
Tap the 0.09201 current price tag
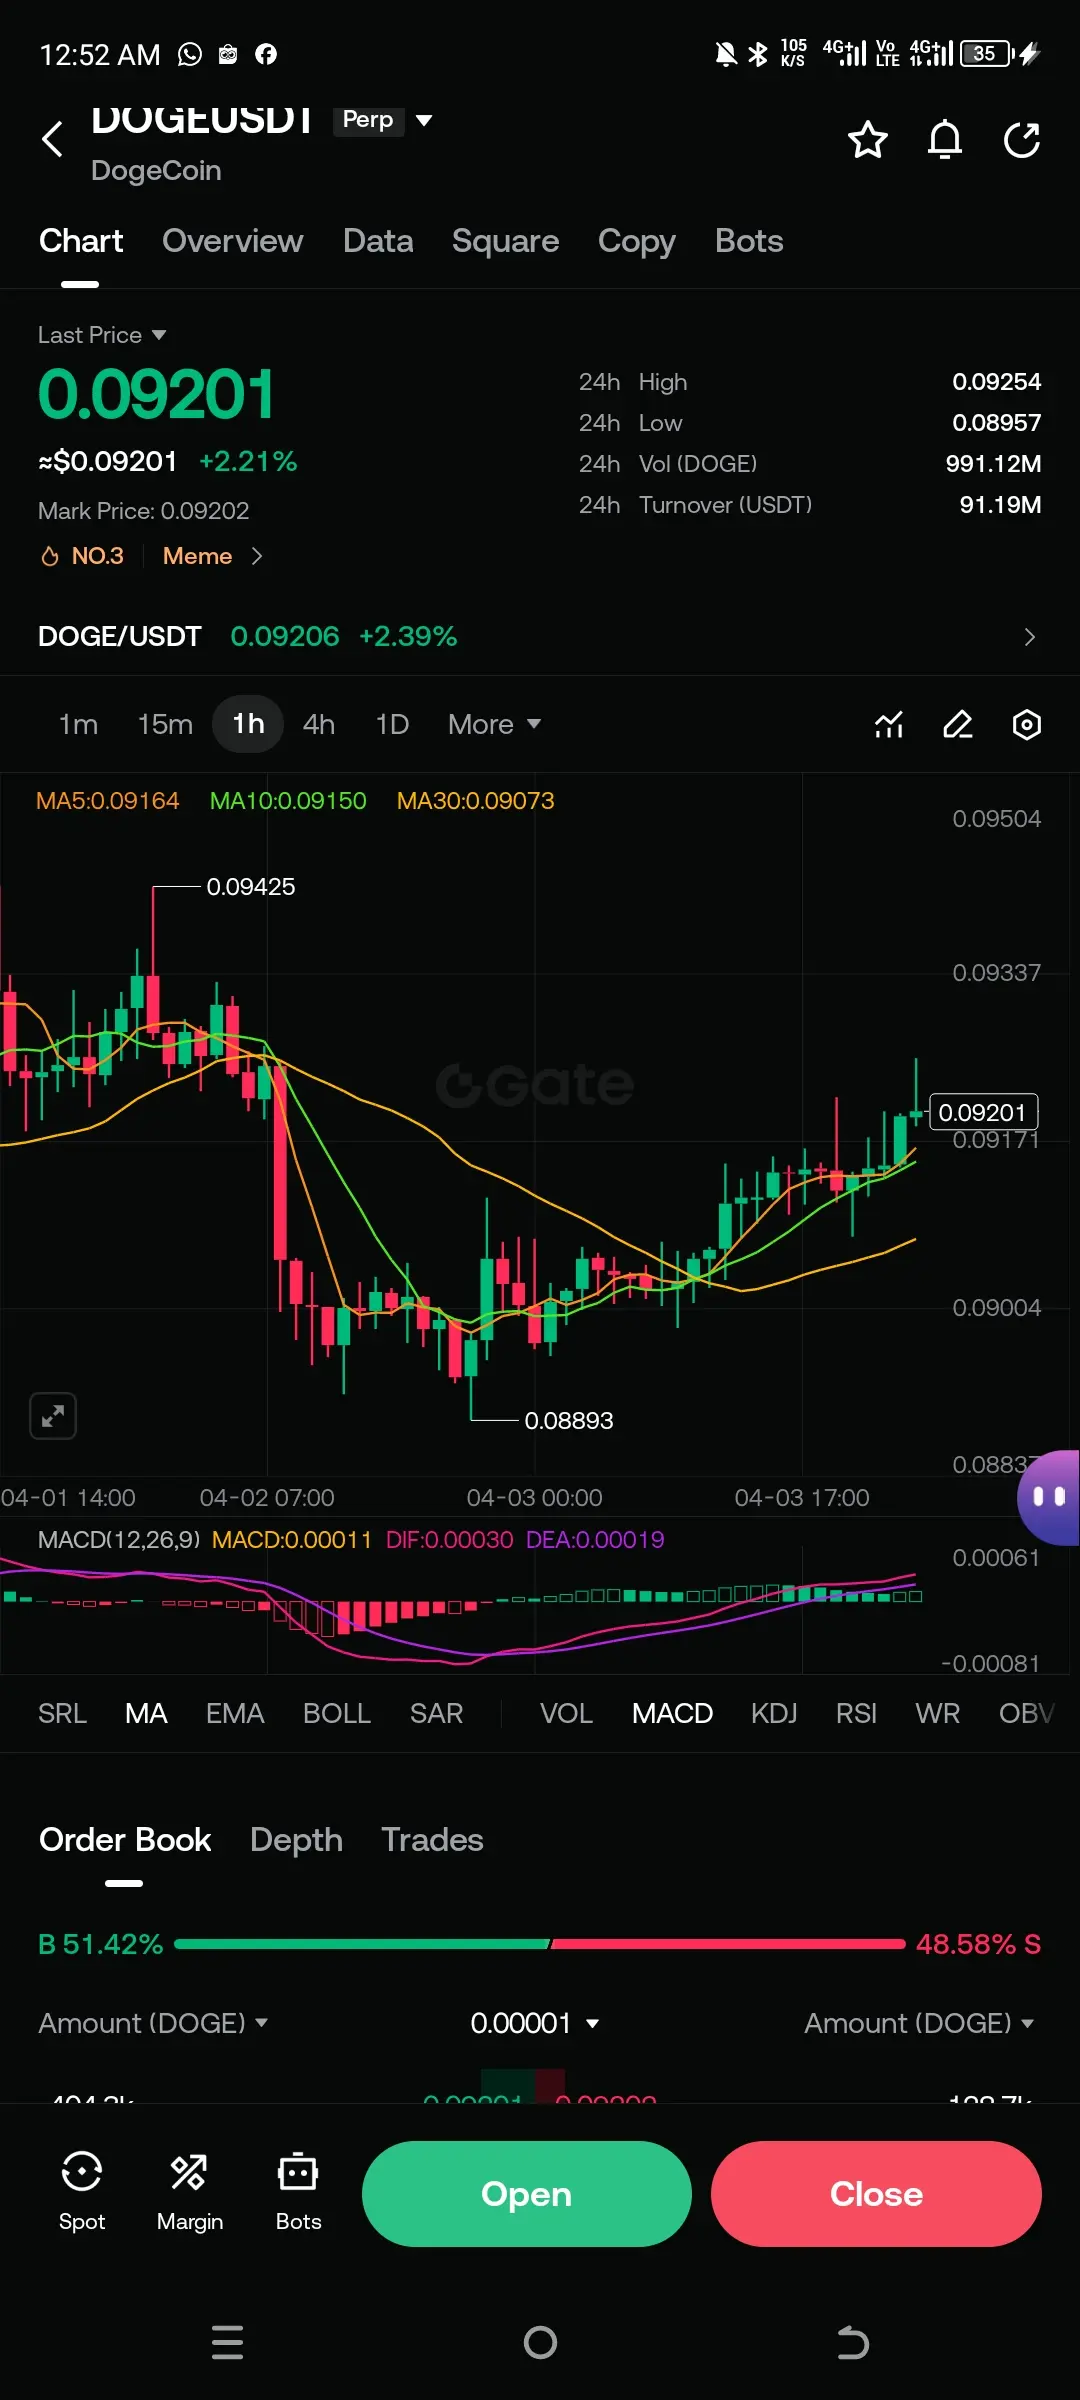[x=984, y=1112]
